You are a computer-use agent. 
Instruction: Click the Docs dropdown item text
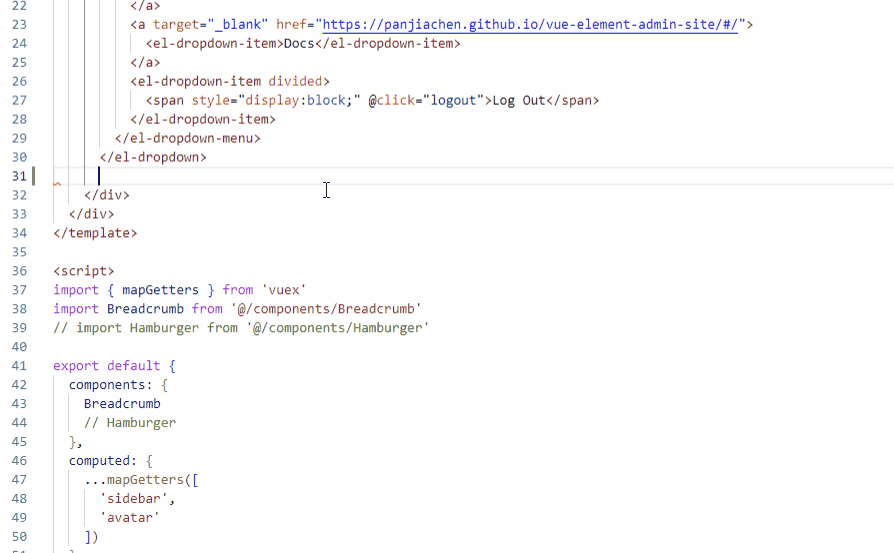tap(299, 43)
